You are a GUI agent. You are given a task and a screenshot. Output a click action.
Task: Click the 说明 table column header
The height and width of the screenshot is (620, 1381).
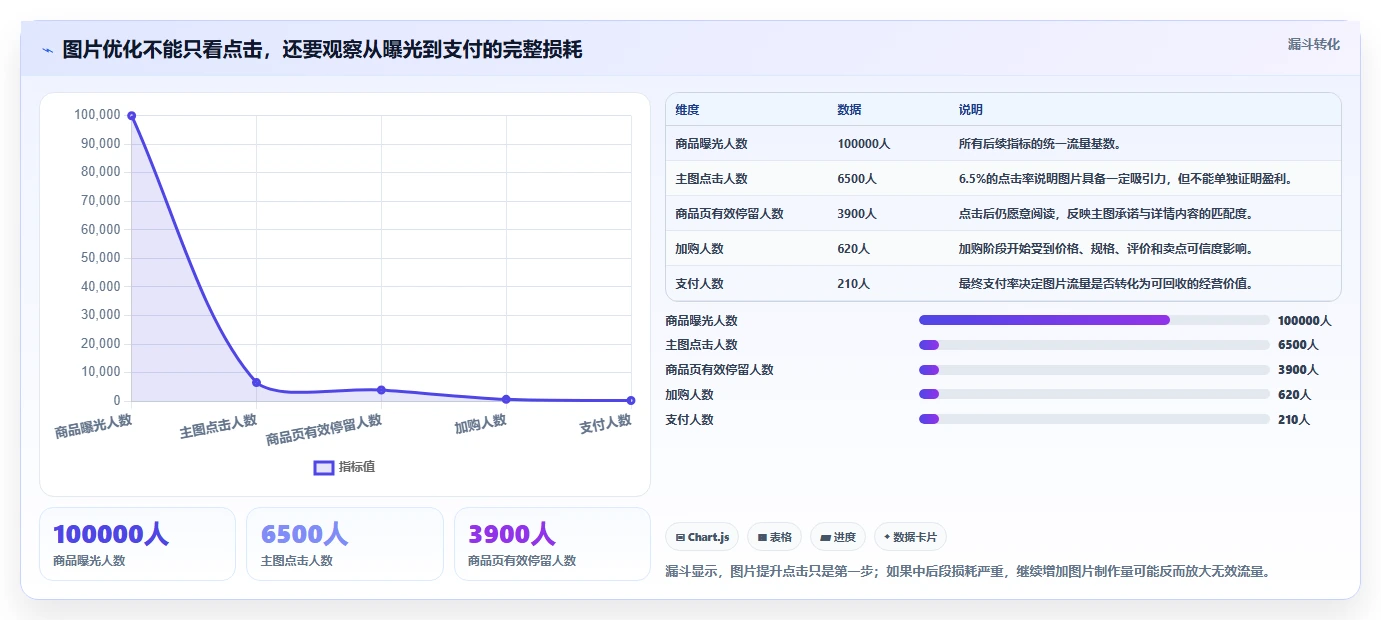(970, 110)
